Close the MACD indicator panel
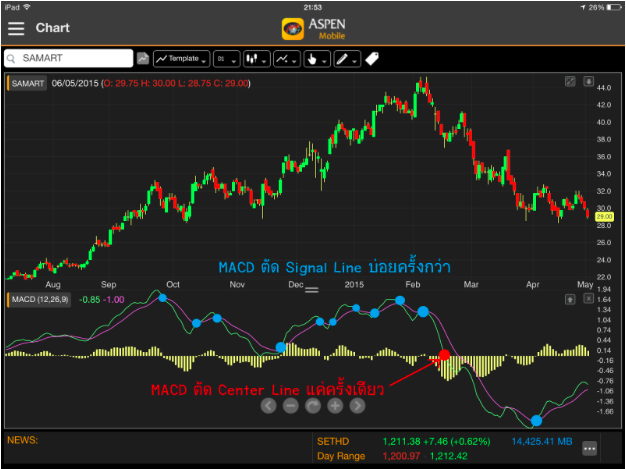 589,298
